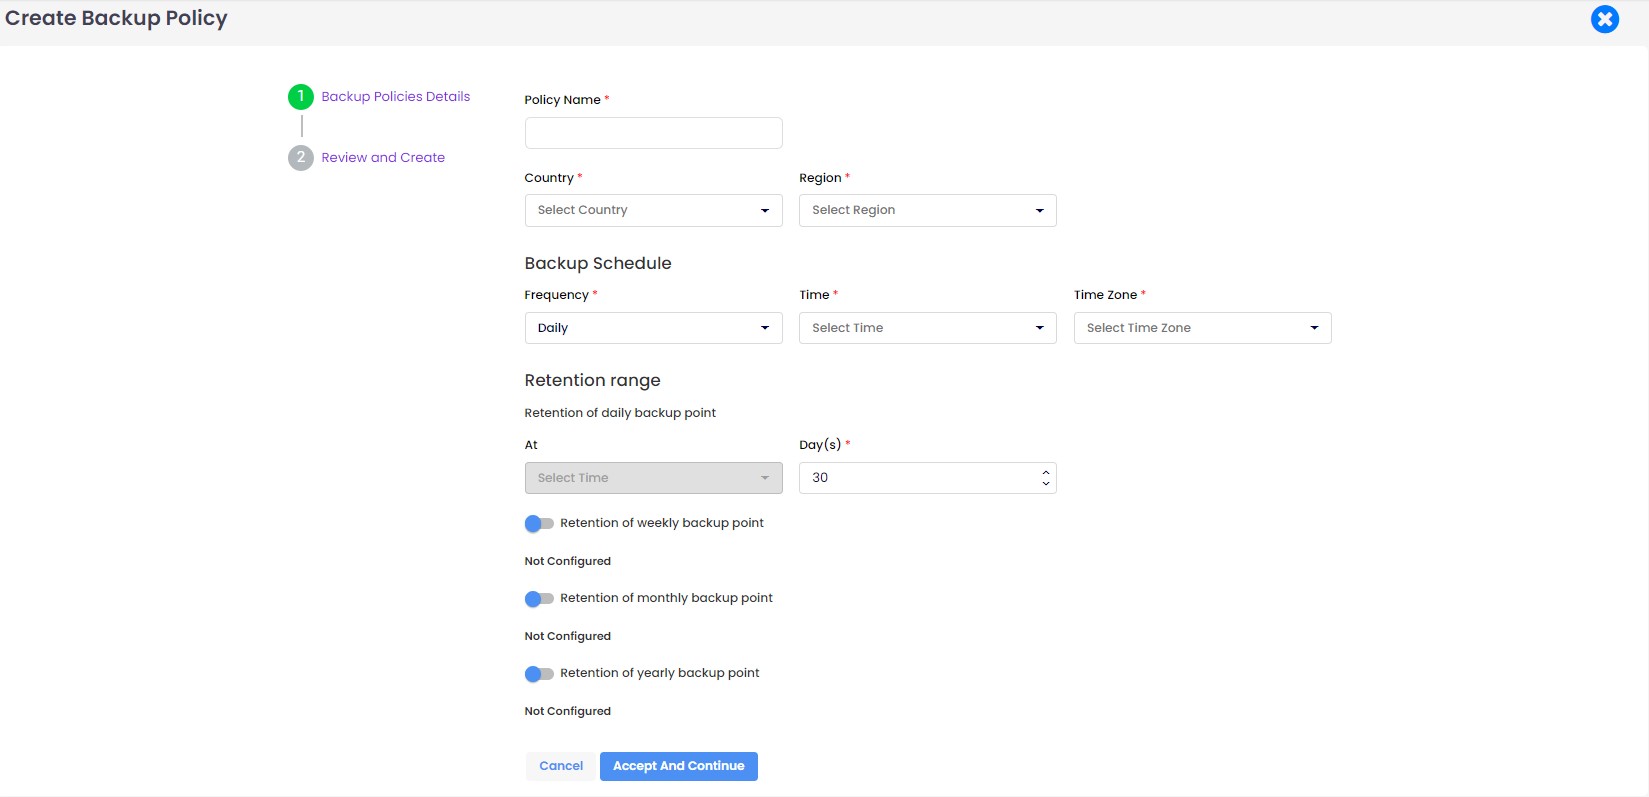The width and height of the screenshot is (1649, 797).
Task: Click the Region dropdown caret arrow
Action: pos(1040,211)
